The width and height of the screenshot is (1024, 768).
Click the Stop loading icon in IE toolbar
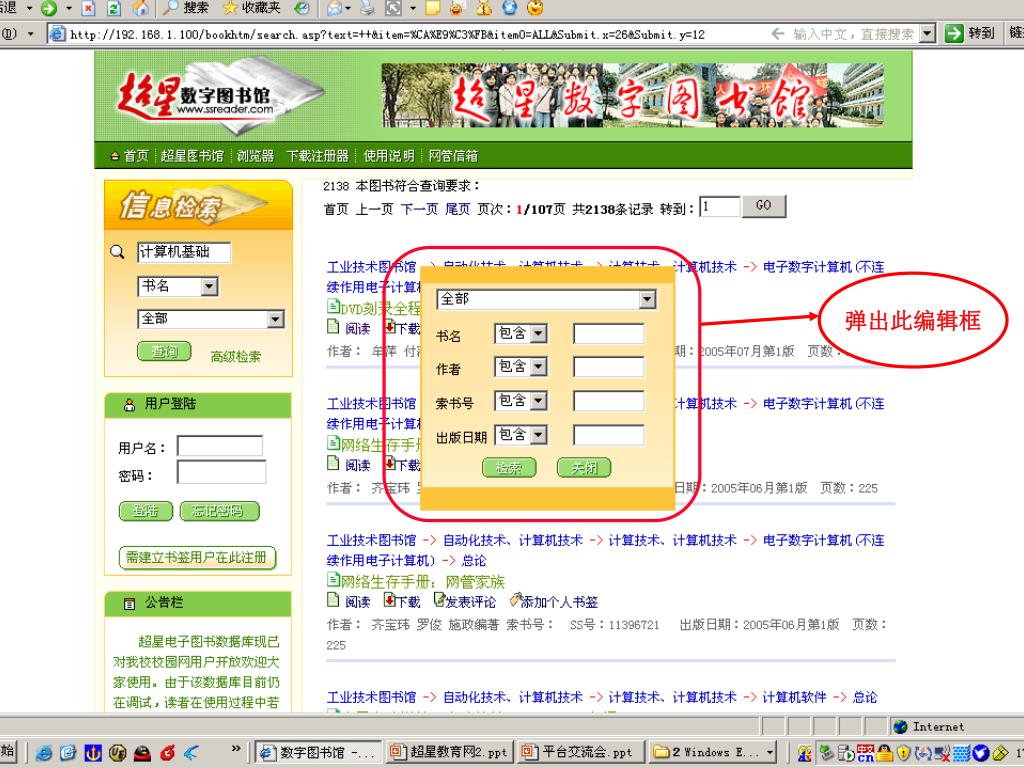click(x=89, y=8)
